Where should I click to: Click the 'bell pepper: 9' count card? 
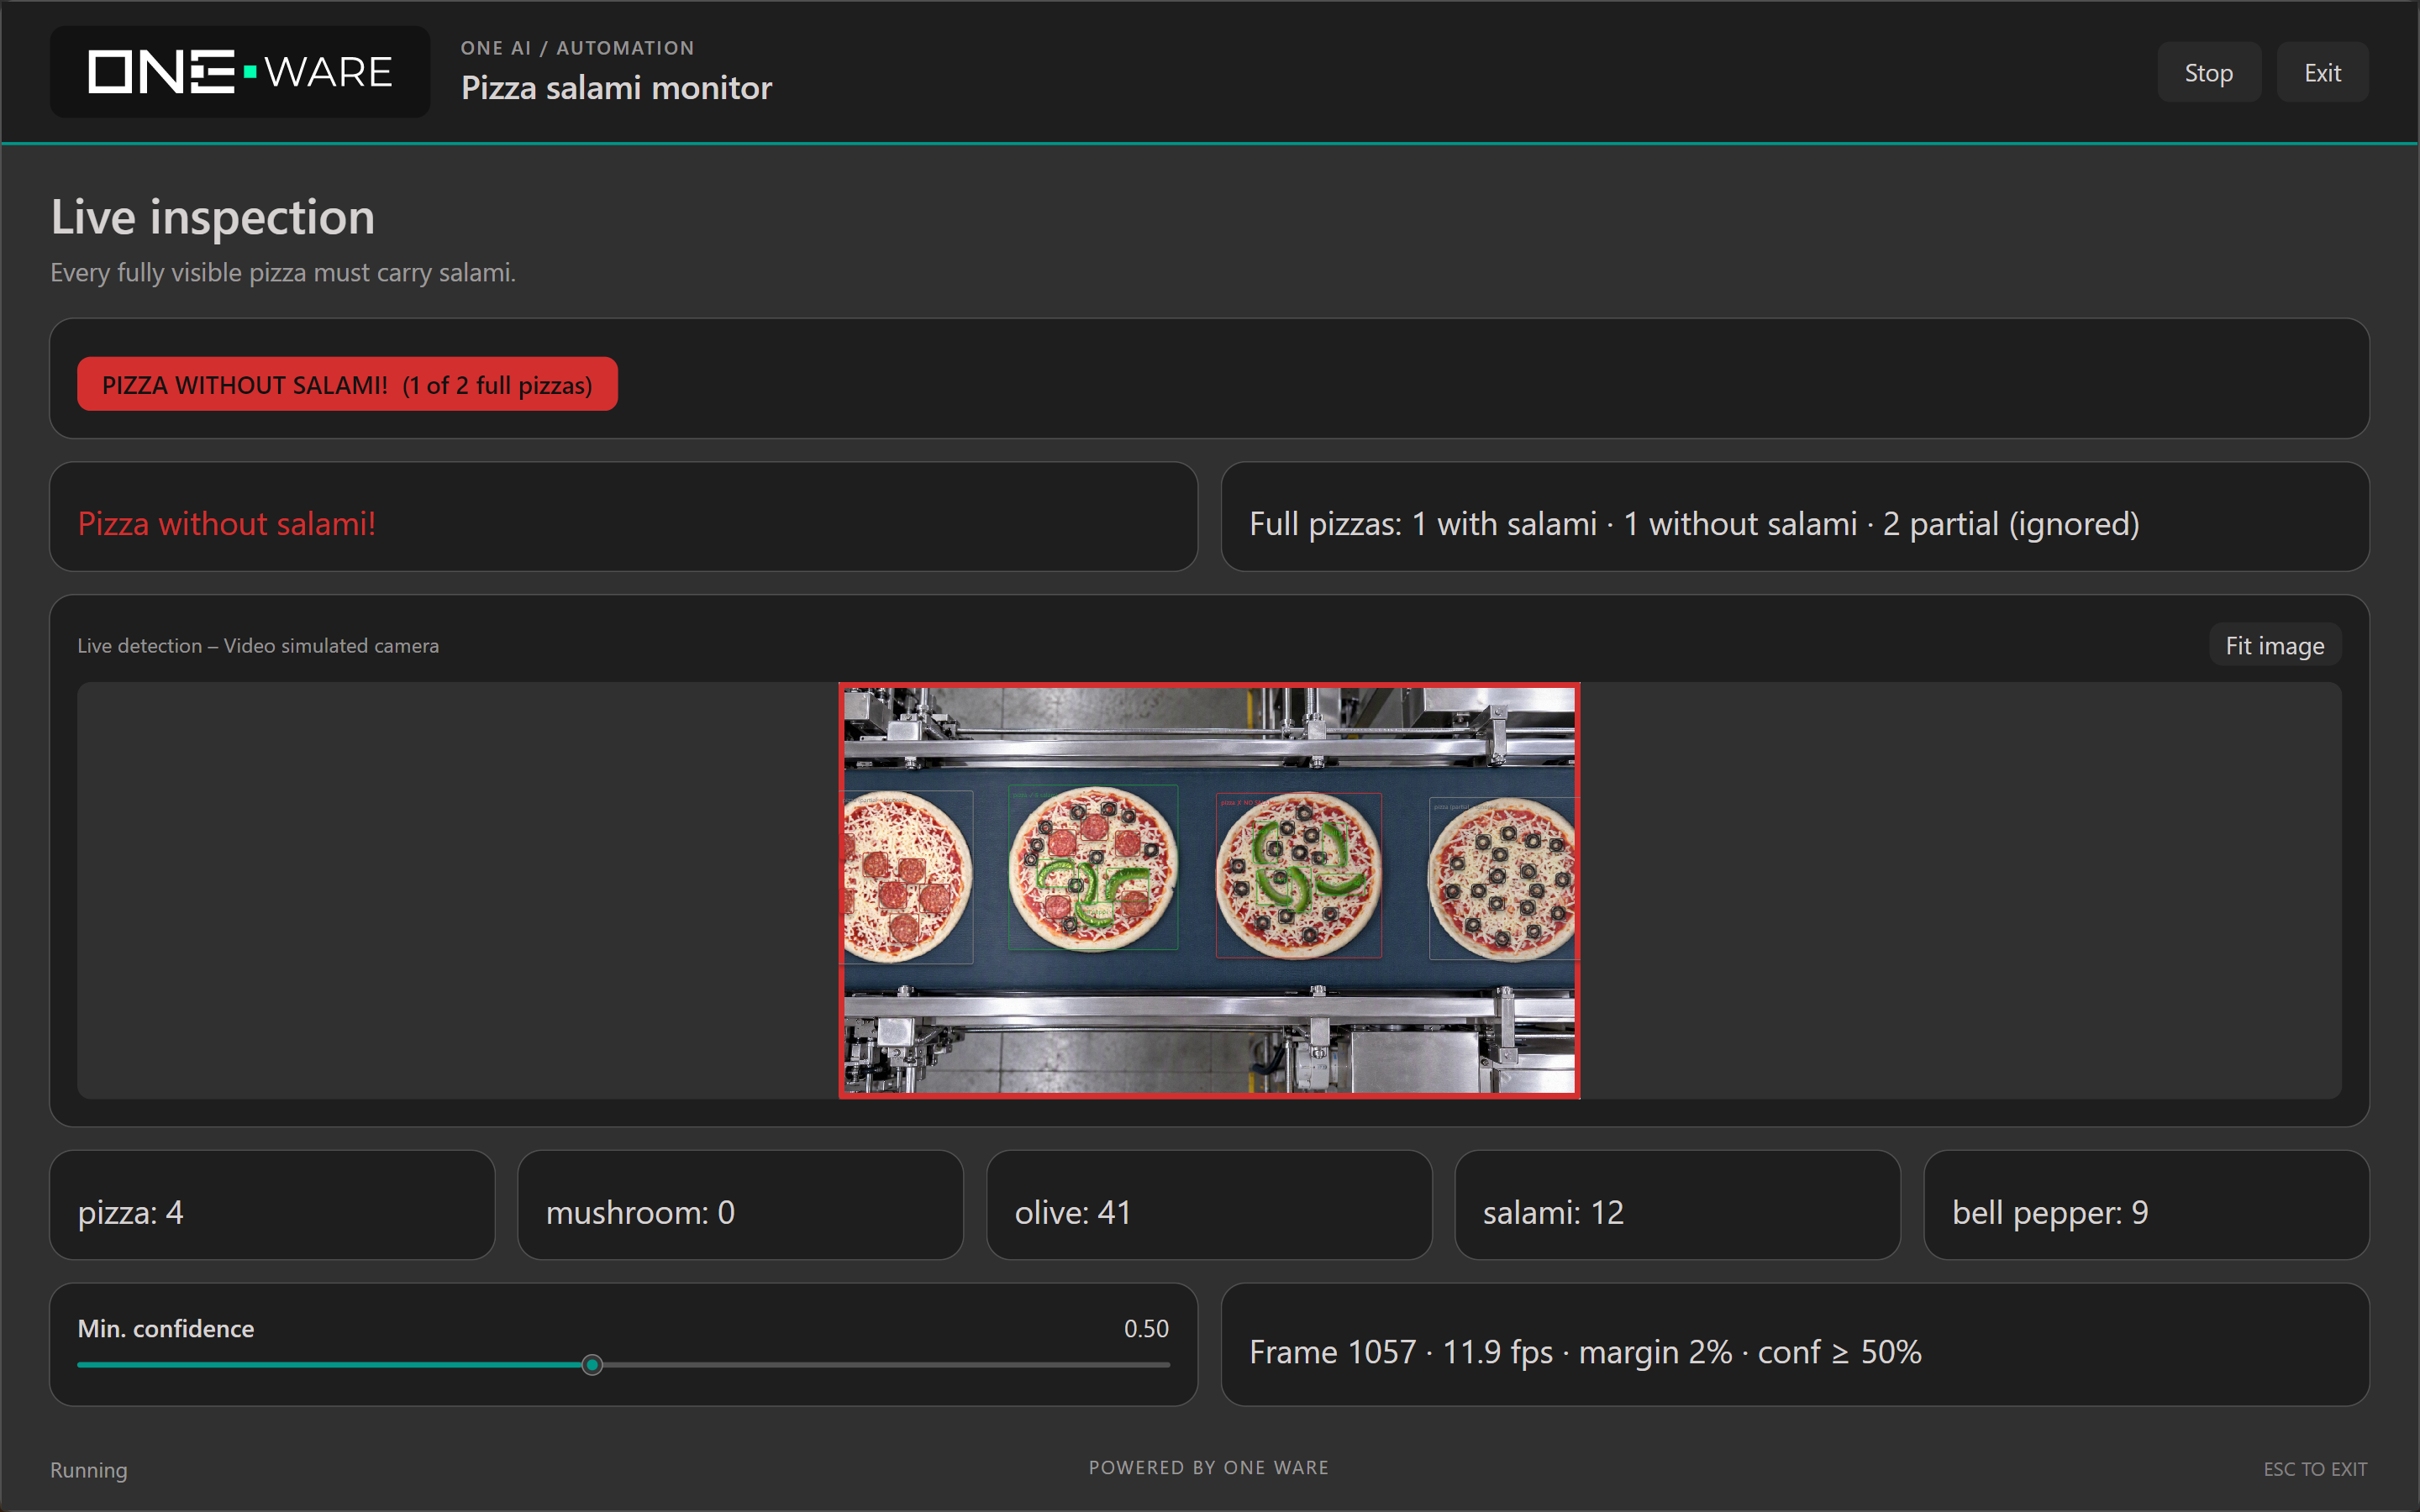pos(2146,1205)
